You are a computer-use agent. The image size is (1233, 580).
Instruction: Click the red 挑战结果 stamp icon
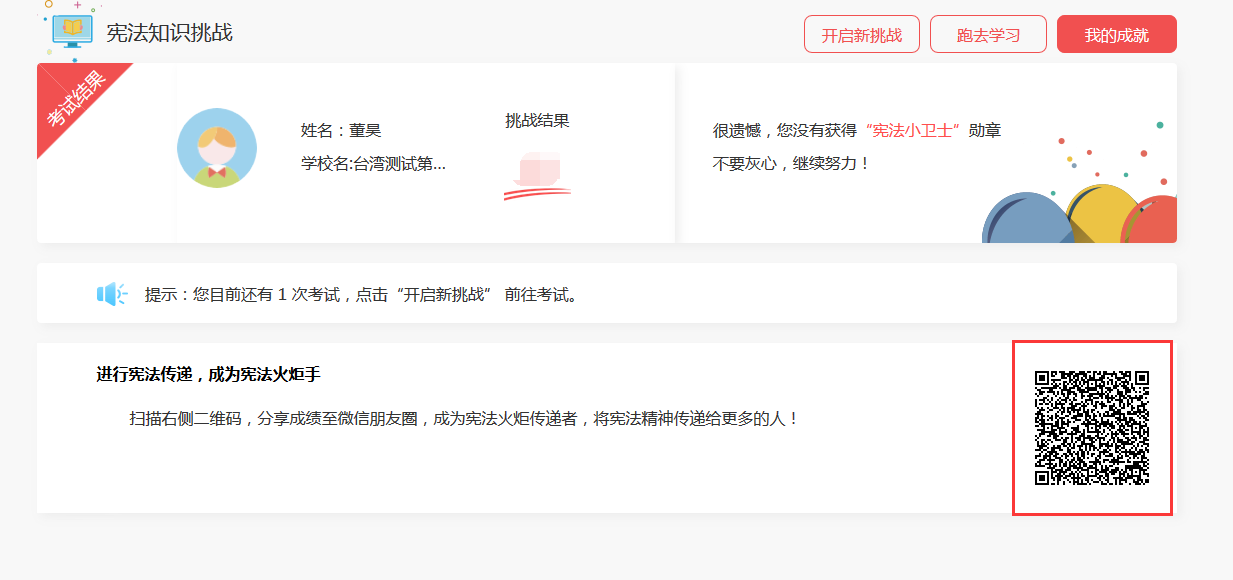click(x=539, y=175)
